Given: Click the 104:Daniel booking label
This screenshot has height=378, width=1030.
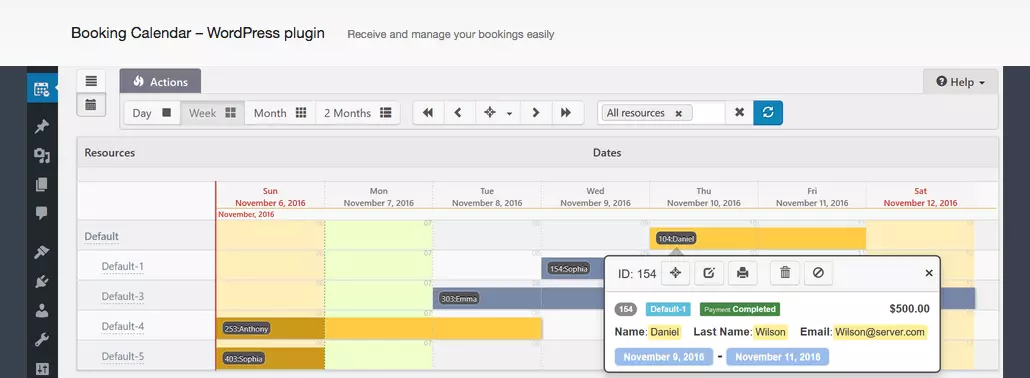Looking at the screenshot, I should click(x=676, y=239).
